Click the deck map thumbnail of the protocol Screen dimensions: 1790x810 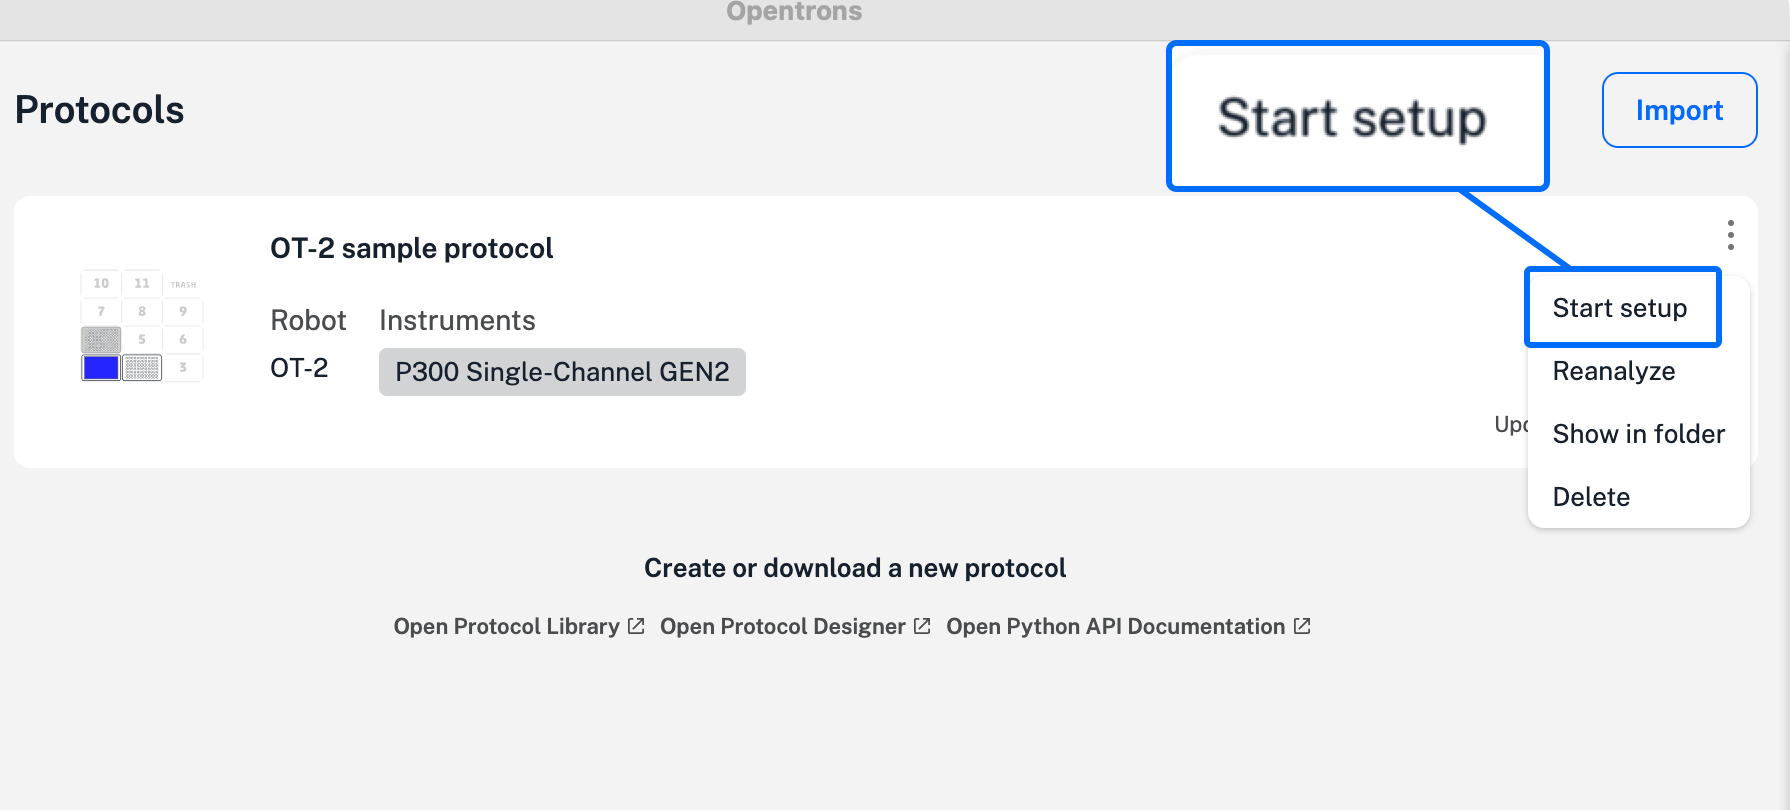click(141, 325)
